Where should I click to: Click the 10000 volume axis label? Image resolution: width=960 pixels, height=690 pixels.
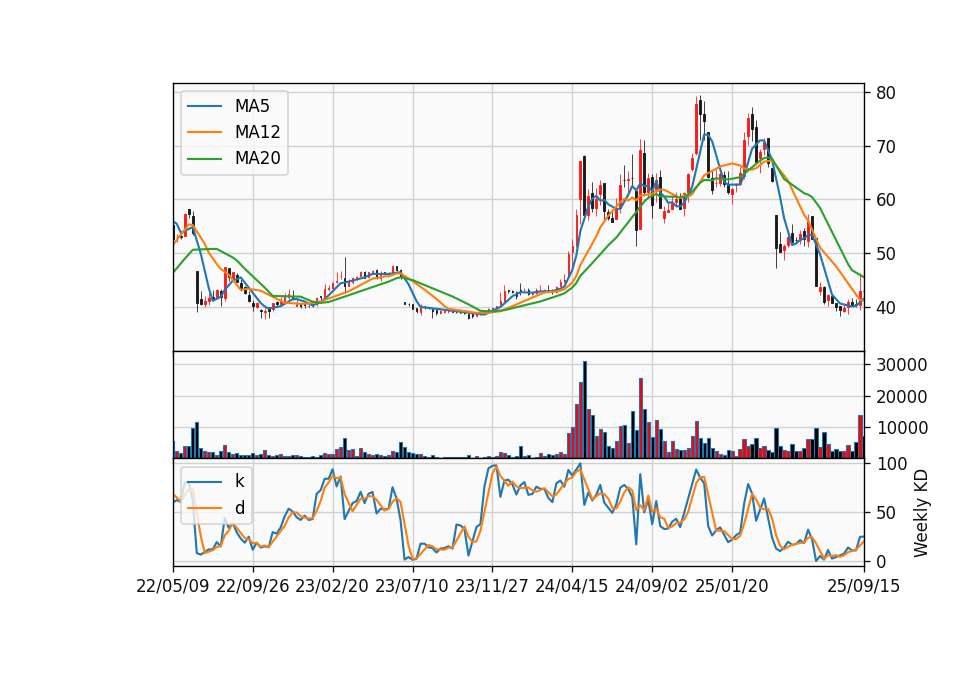click(902, 428)
